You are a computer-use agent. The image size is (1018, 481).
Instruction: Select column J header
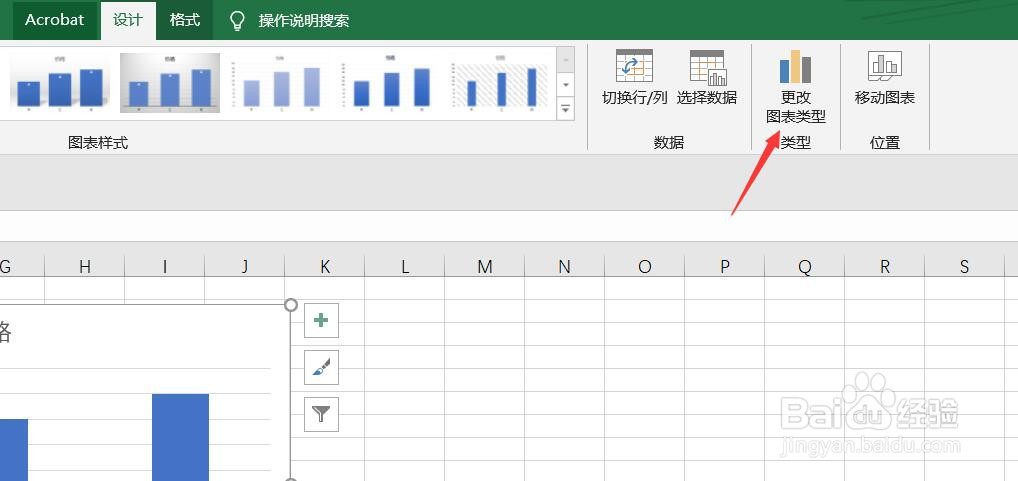(245, 266)
